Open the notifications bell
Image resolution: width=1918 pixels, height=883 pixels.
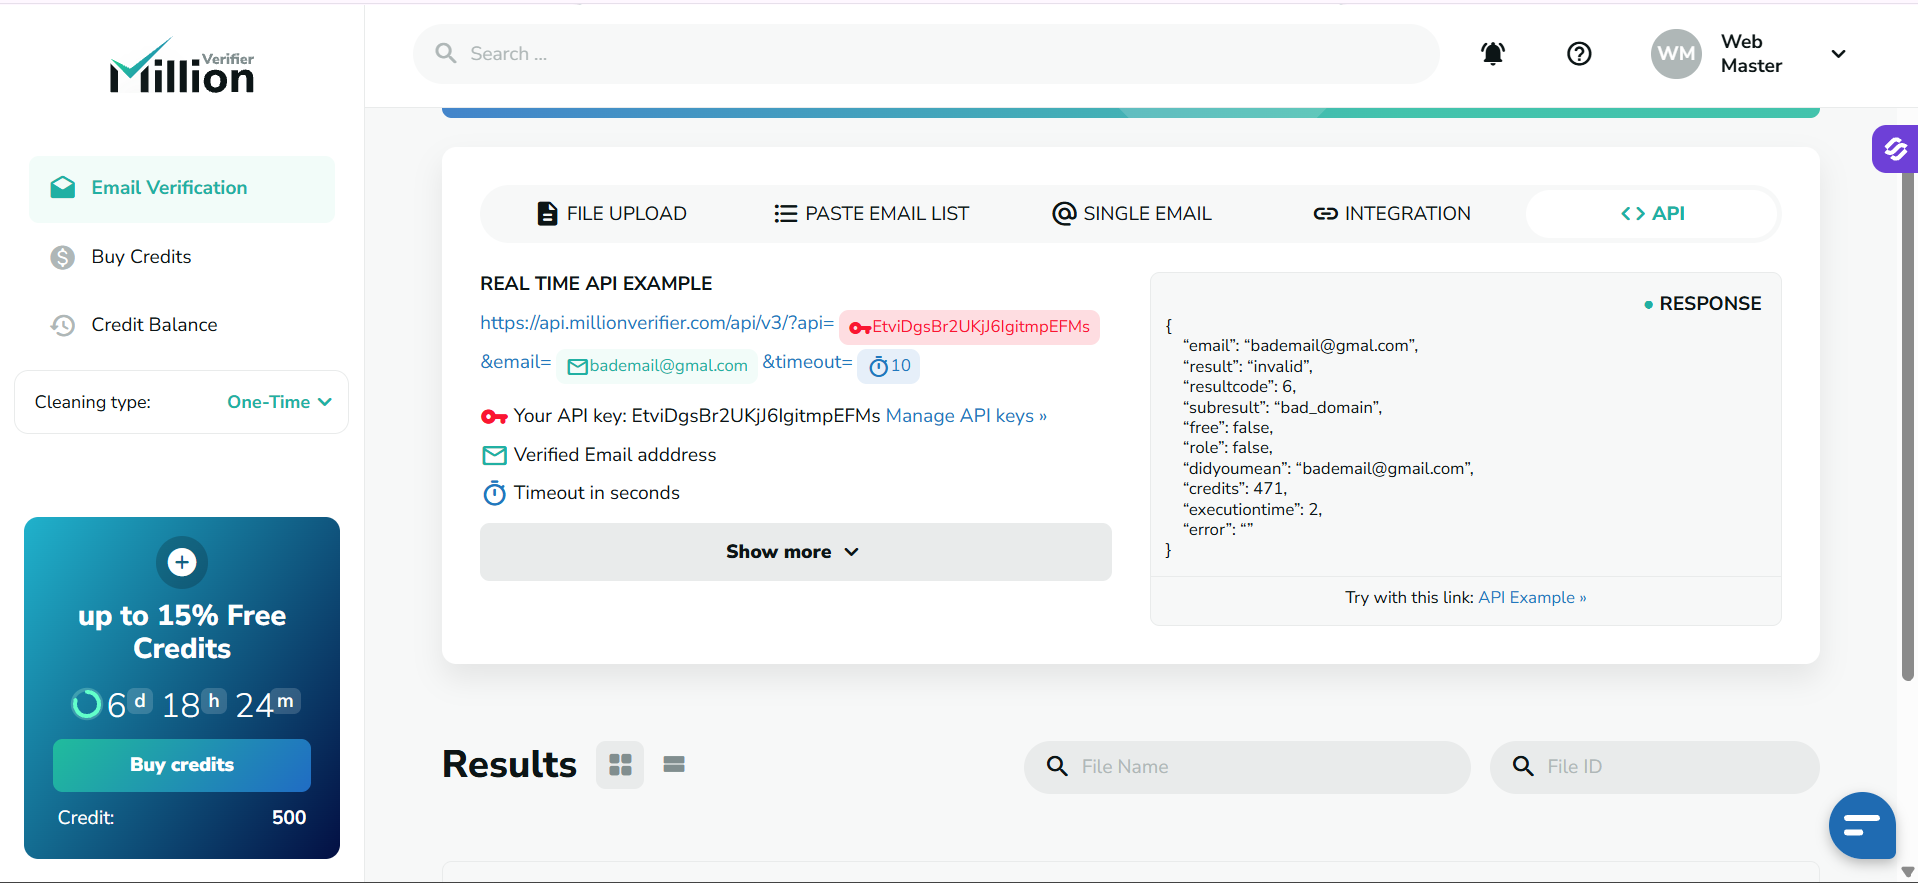click(x=1493, y=54)
